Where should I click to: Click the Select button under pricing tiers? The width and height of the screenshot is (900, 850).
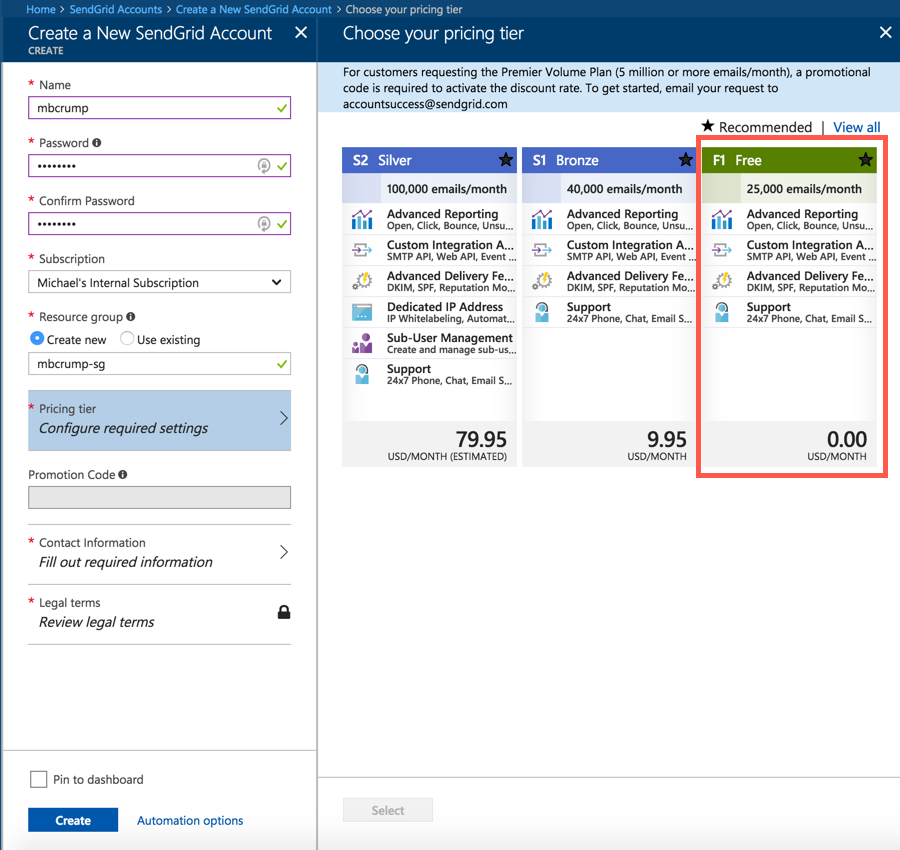click(x=387, y=810)
